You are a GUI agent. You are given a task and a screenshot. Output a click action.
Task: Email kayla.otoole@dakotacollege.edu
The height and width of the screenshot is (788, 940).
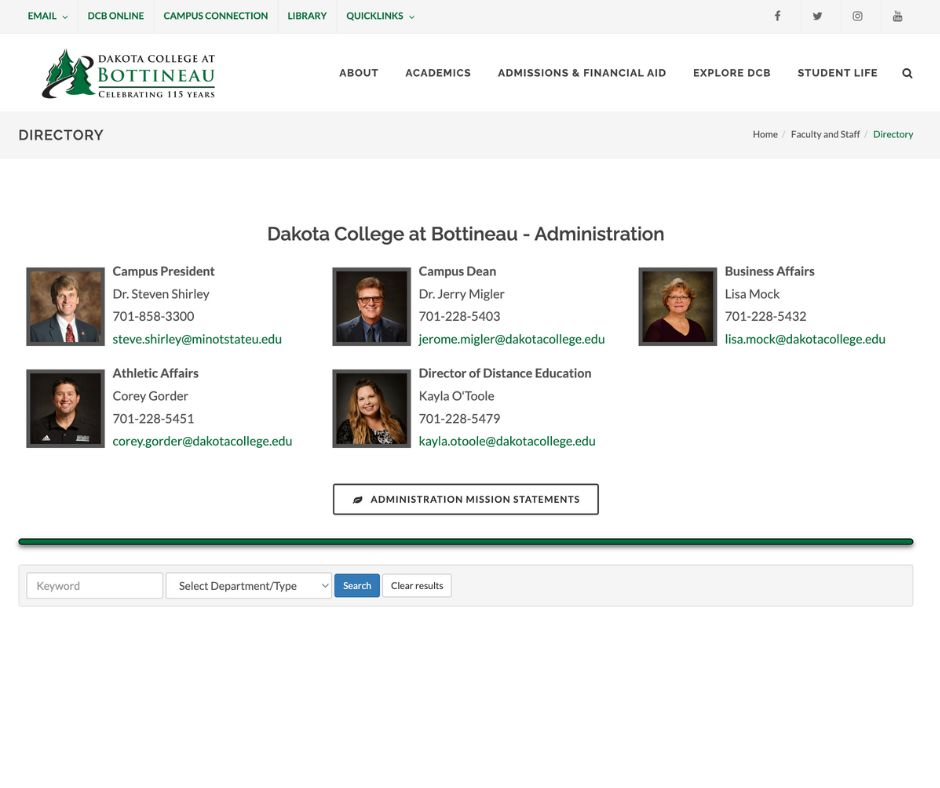(x=507, y=441)
